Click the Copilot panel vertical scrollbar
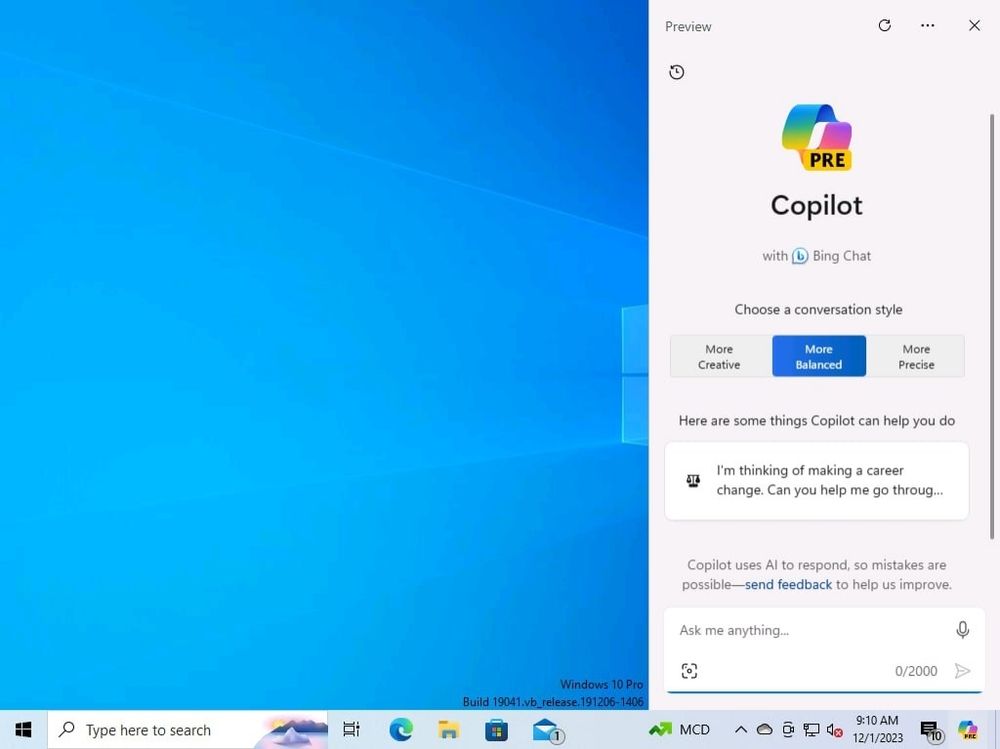This screenshot has width=1000, height=749. click(x=992, y=325)
